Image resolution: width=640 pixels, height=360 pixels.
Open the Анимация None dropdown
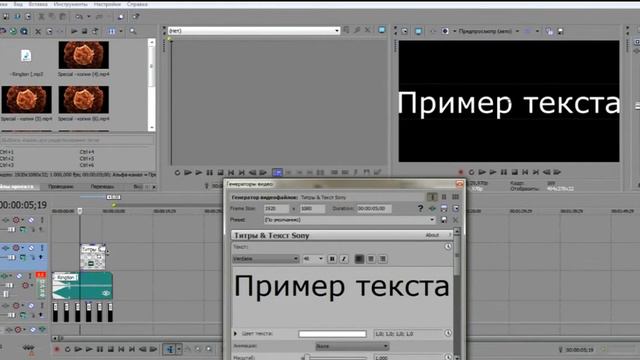click(352, 346)
